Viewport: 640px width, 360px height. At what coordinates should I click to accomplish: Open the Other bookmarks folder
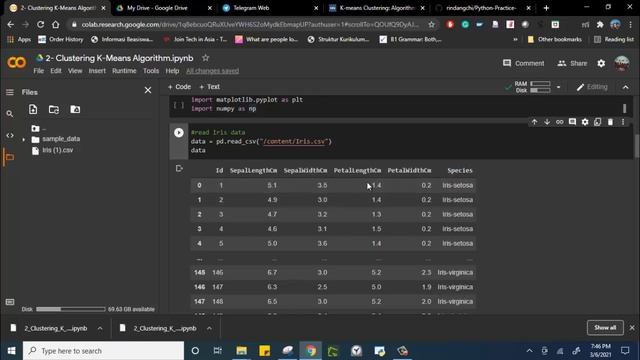555,40
